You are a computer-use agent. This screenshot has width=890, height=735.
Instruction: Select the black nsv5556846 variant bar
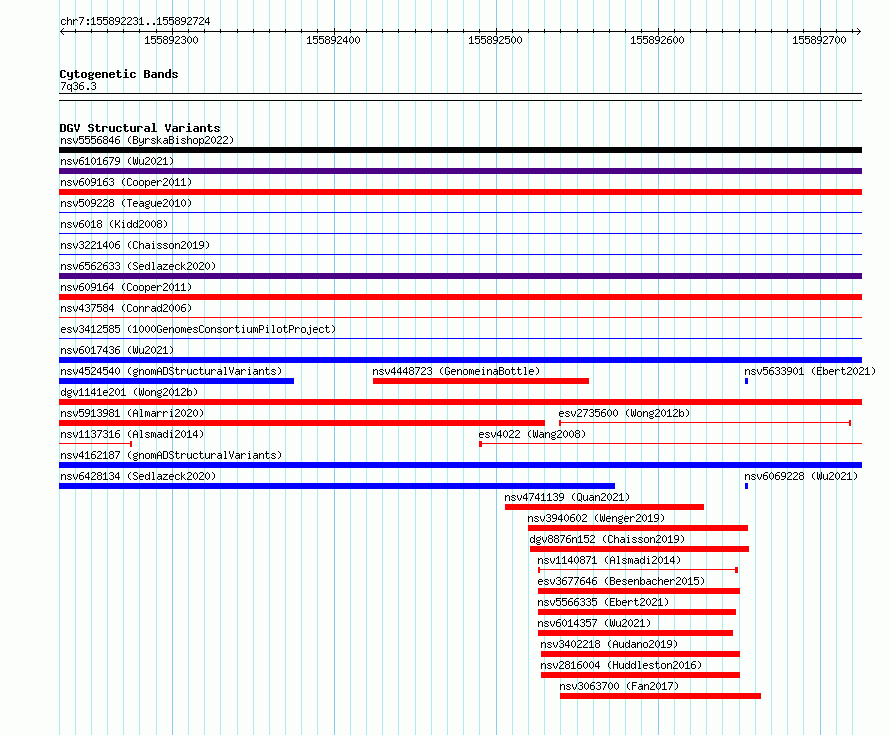pyautogui.click(x=460, y=150)
